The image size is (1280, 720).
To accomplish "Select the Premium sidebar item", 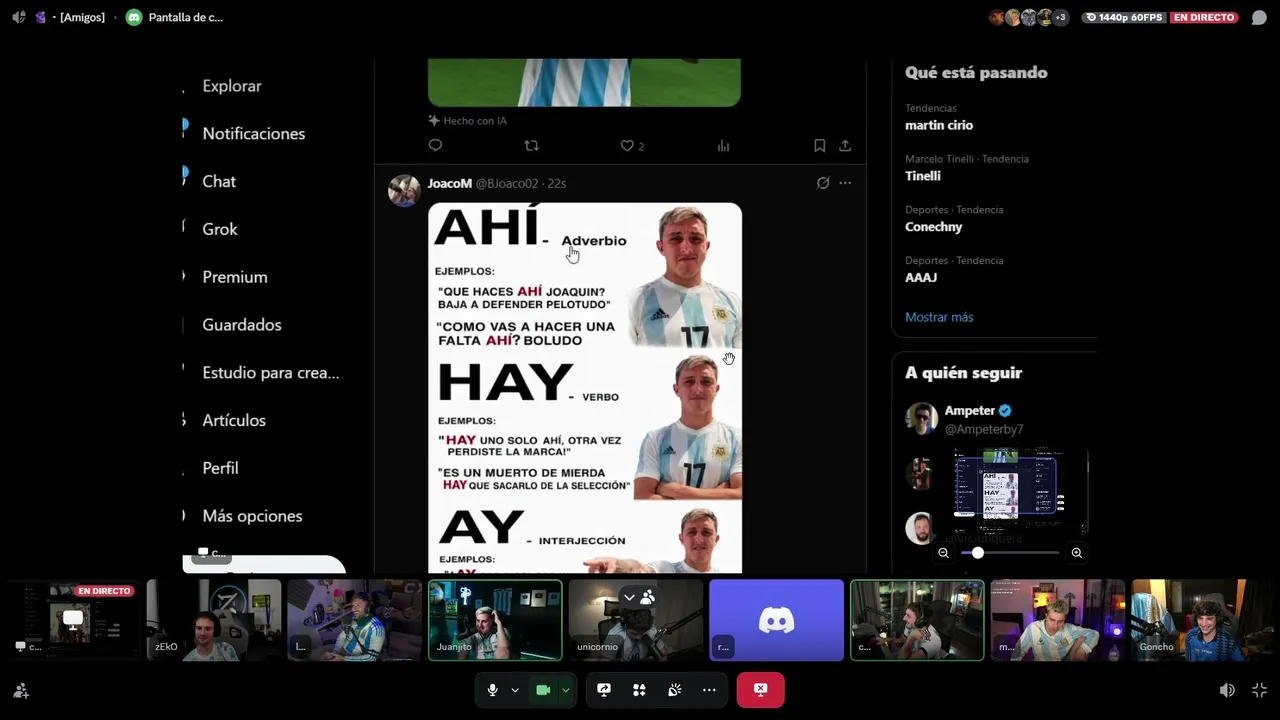I will point(235,277).
